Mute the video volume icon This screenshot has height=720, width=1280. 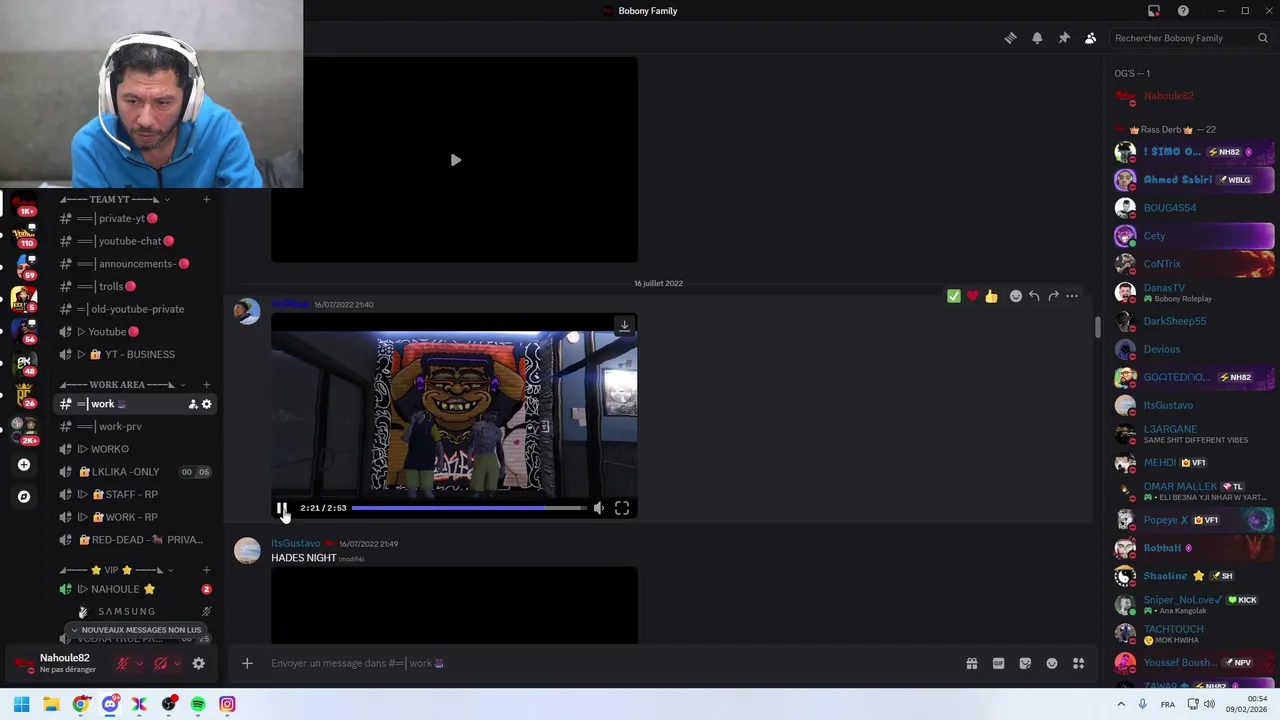click(x=598, y=508)
